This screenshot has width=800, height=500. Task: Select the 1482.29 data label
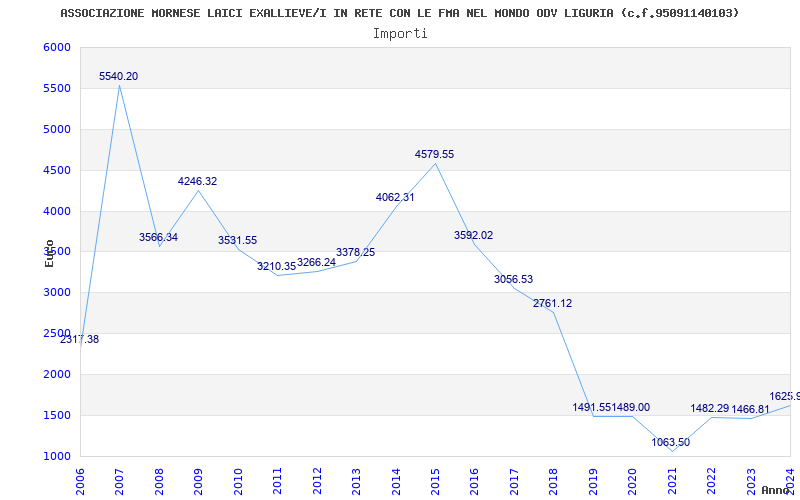(x=710, y=408)
